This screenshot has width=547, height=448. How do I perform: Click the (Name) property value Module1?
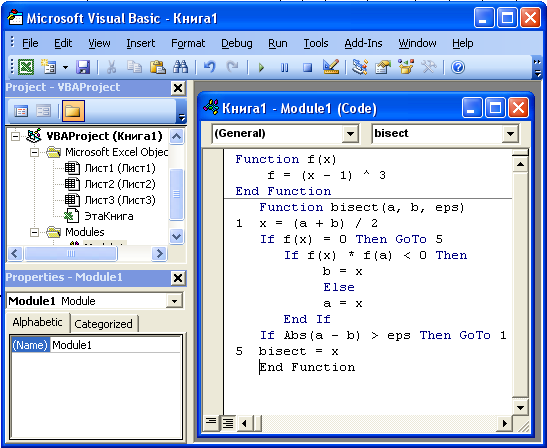[x=115, y=345]
